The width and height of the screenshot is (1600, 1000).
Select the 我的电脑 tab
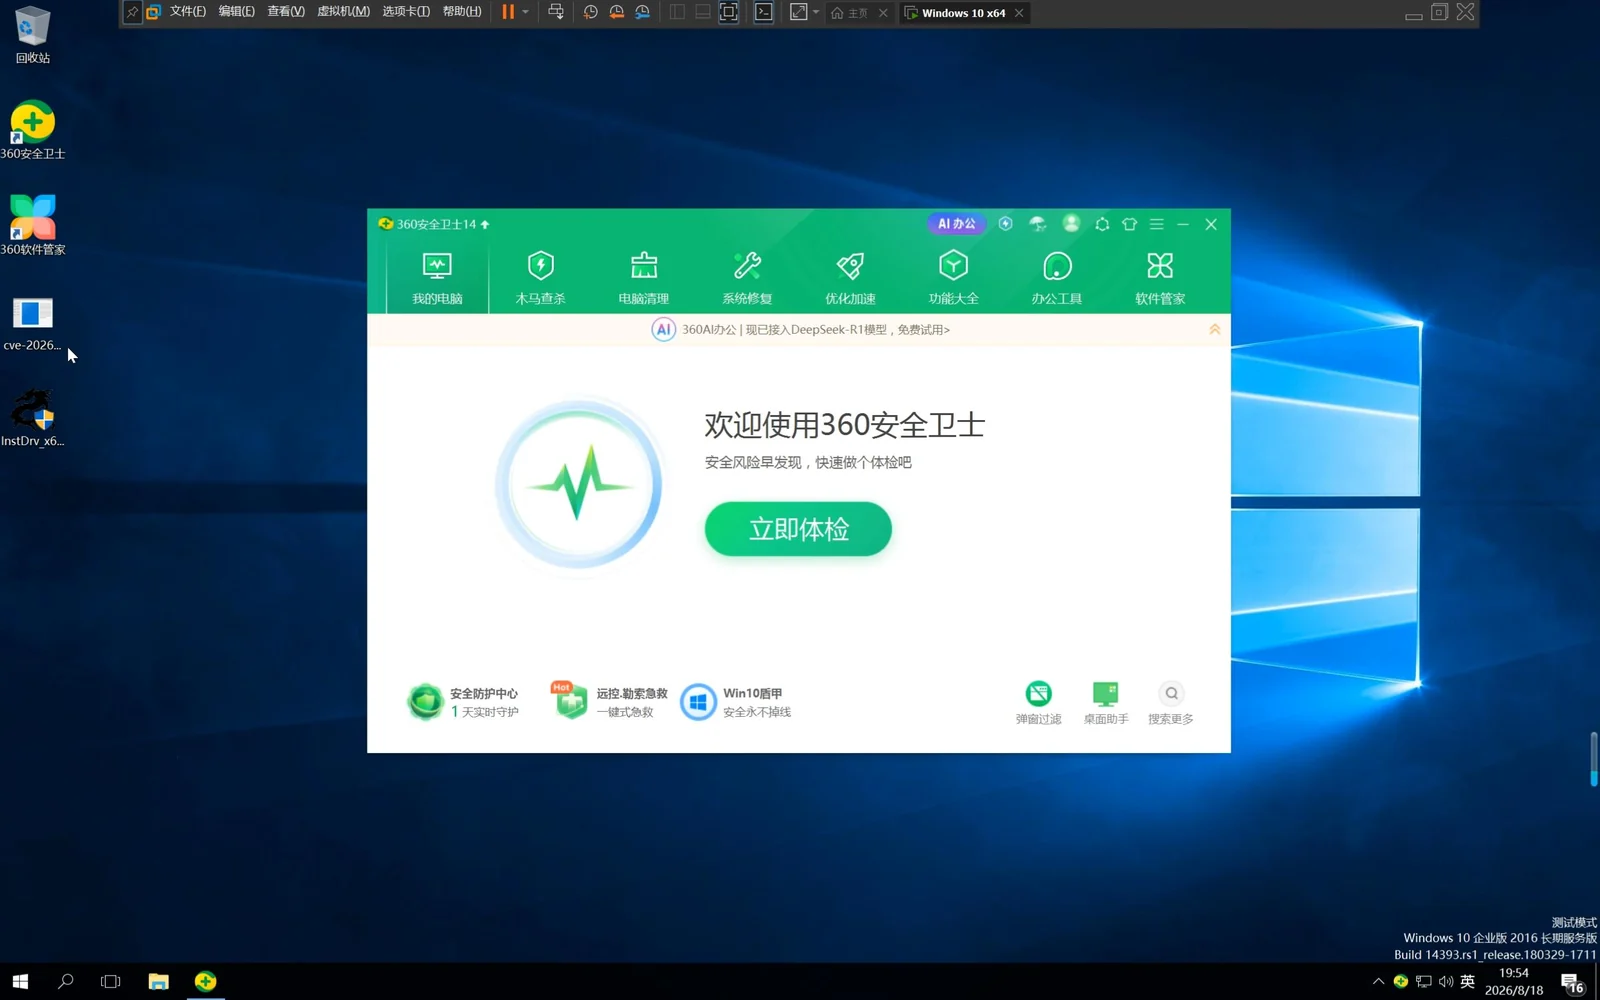pyautogui.click(x=437, y=277)
